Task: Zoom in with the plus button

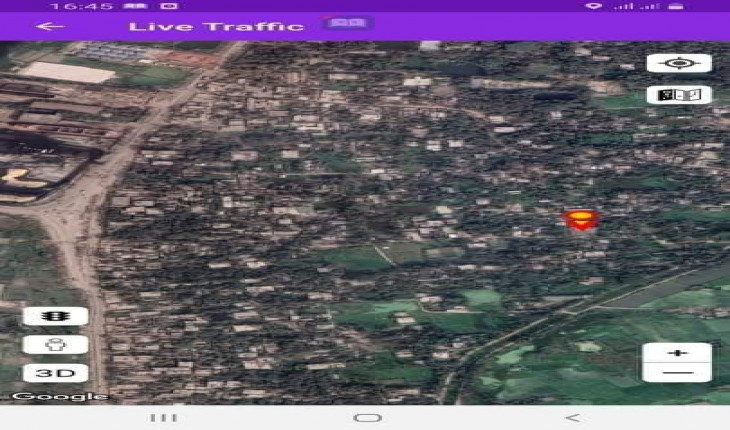Action: click(677, 353)
